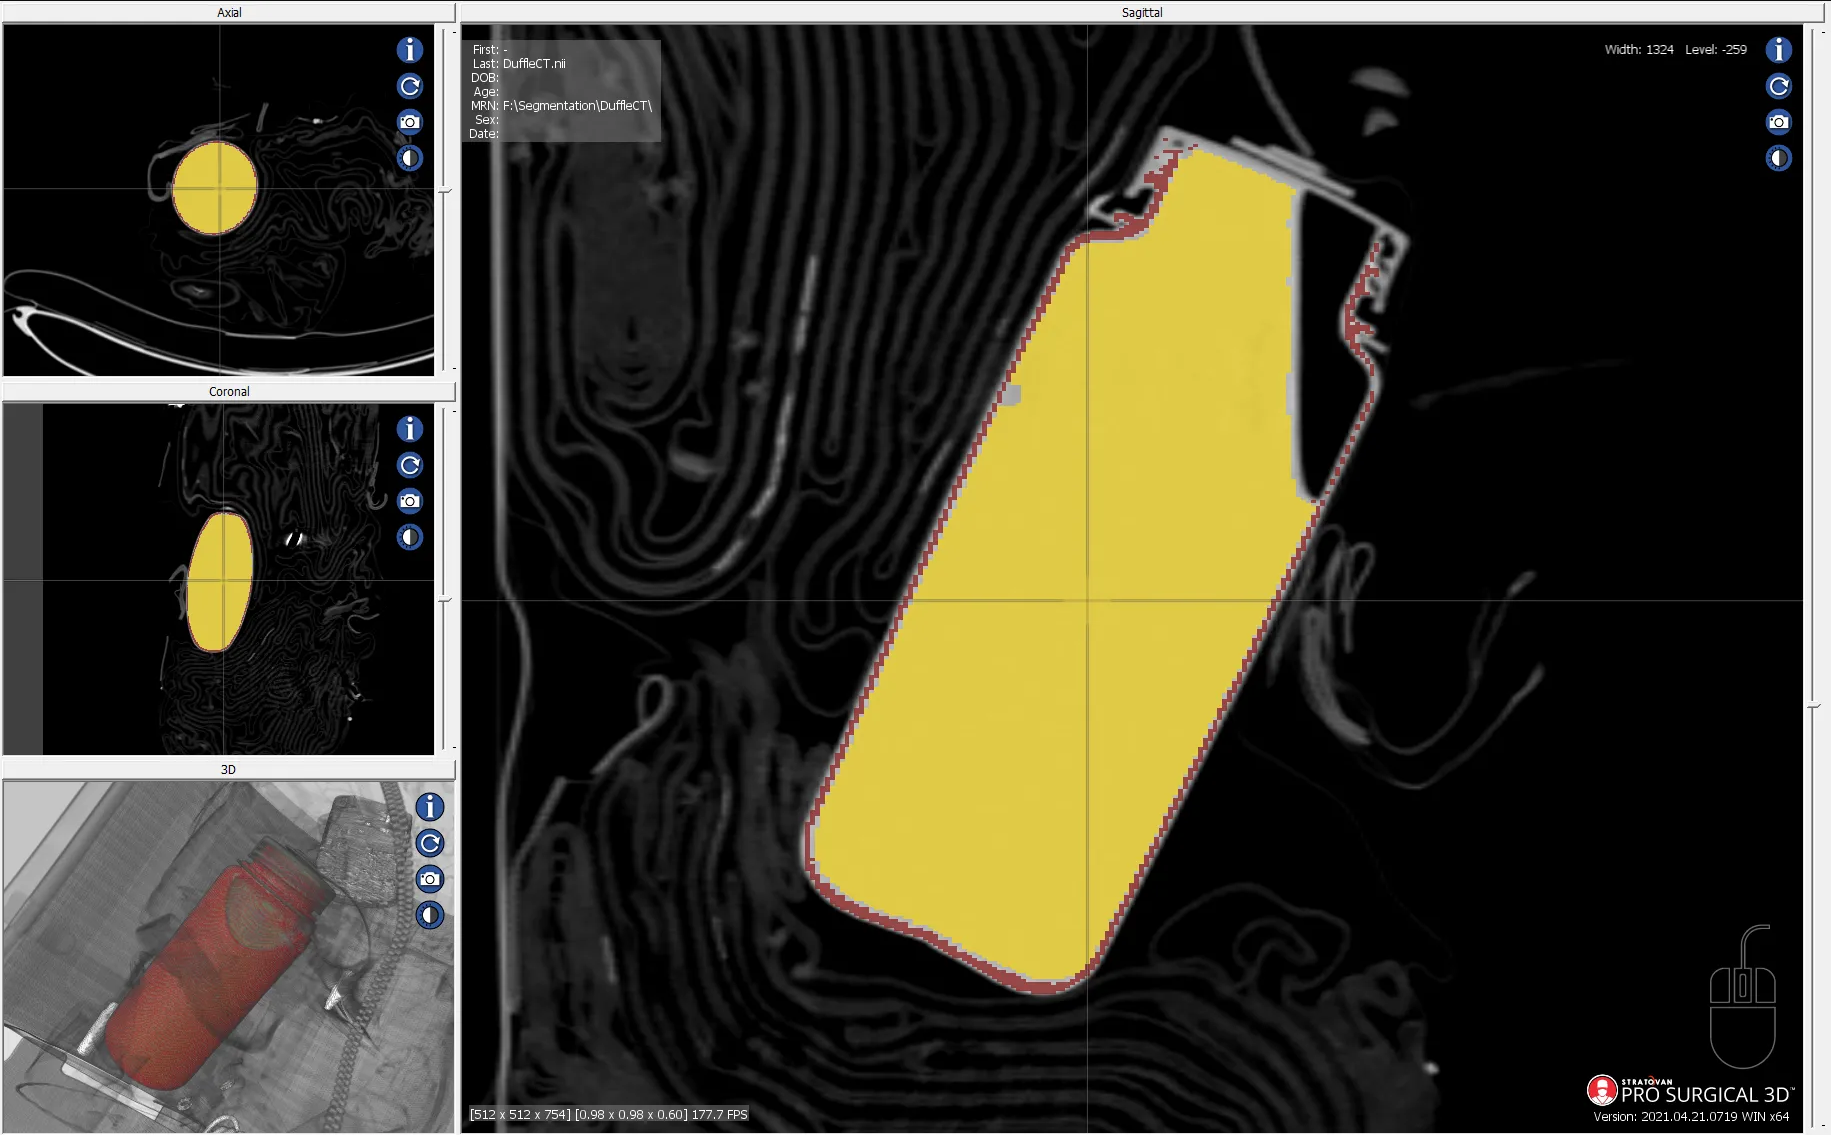Capture Coronal view with the camera icon
Viewport: 1831px width, 1135px height.
(x=410, y=501)
